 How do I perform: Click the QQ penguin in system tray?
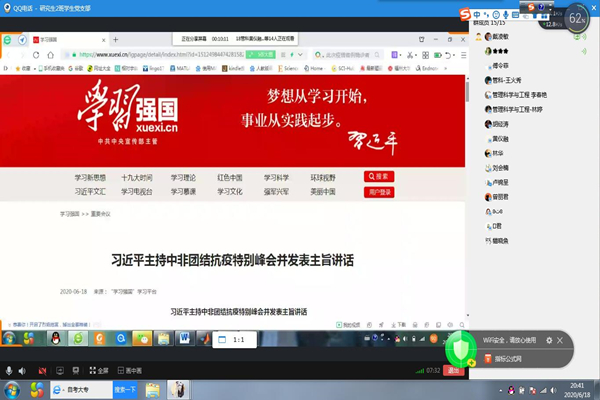[511, 390]
